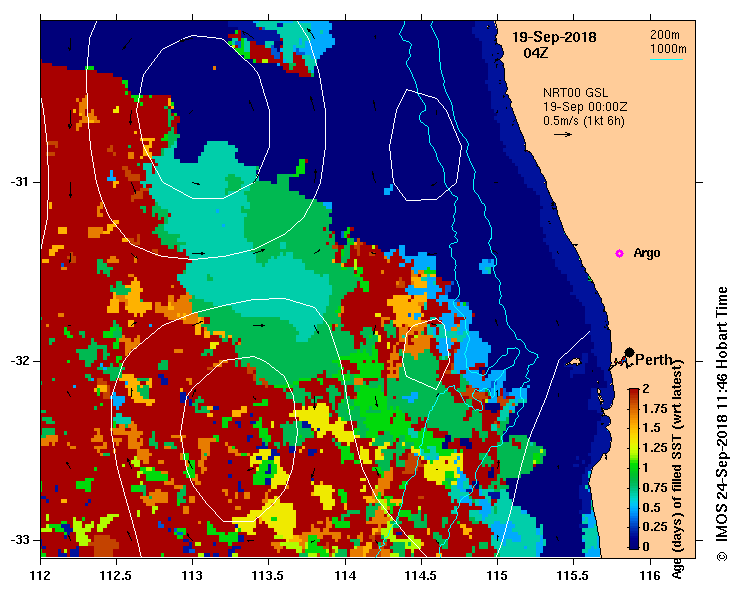Select the 04Z time label
This screenshot has width=739, height=592.
click(x=536, y=53)
